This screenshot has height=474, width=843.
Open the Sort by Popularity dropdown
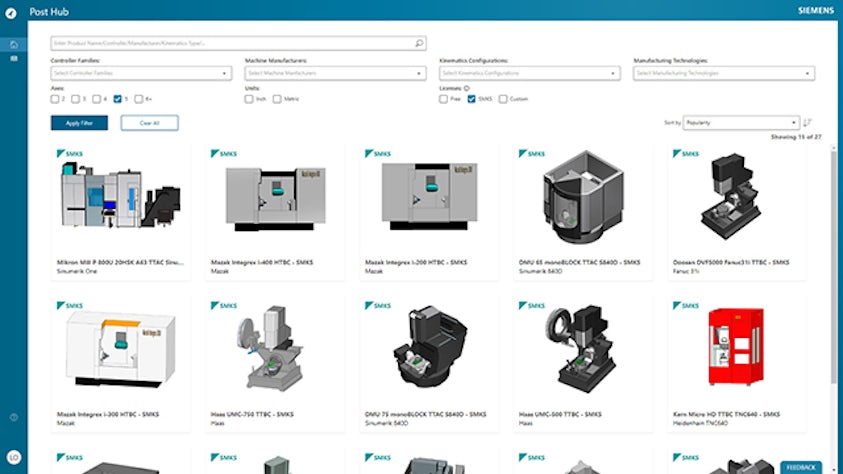point(741,123)
